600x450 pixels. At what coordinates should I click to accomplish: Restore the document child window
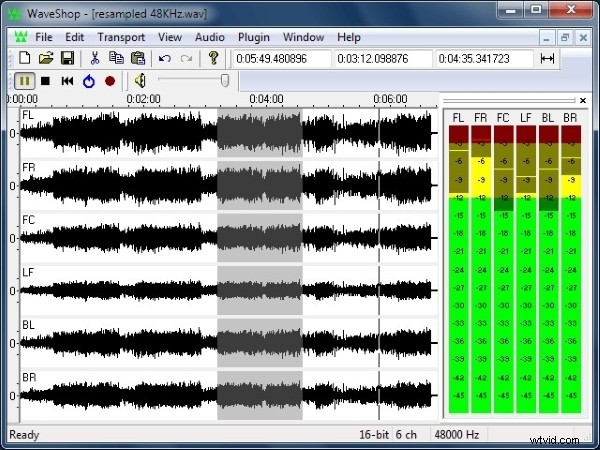[565, 38]
